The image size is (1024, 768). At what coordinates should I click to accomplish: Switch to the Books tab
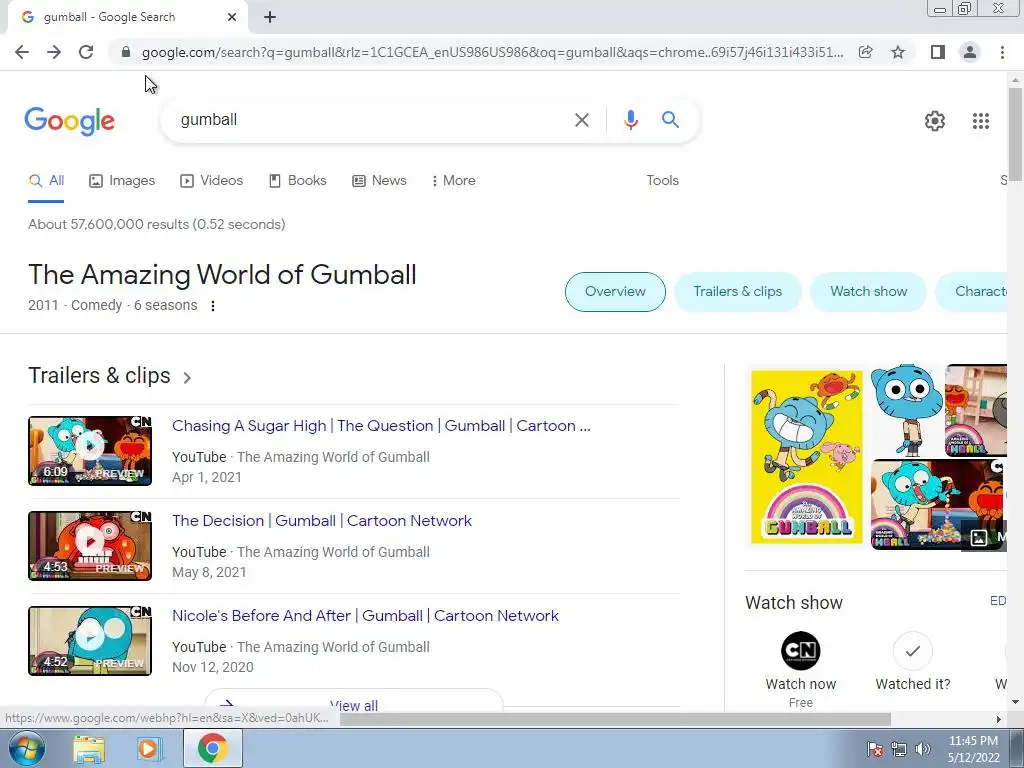pyautogui.click(x=298, y=181)
